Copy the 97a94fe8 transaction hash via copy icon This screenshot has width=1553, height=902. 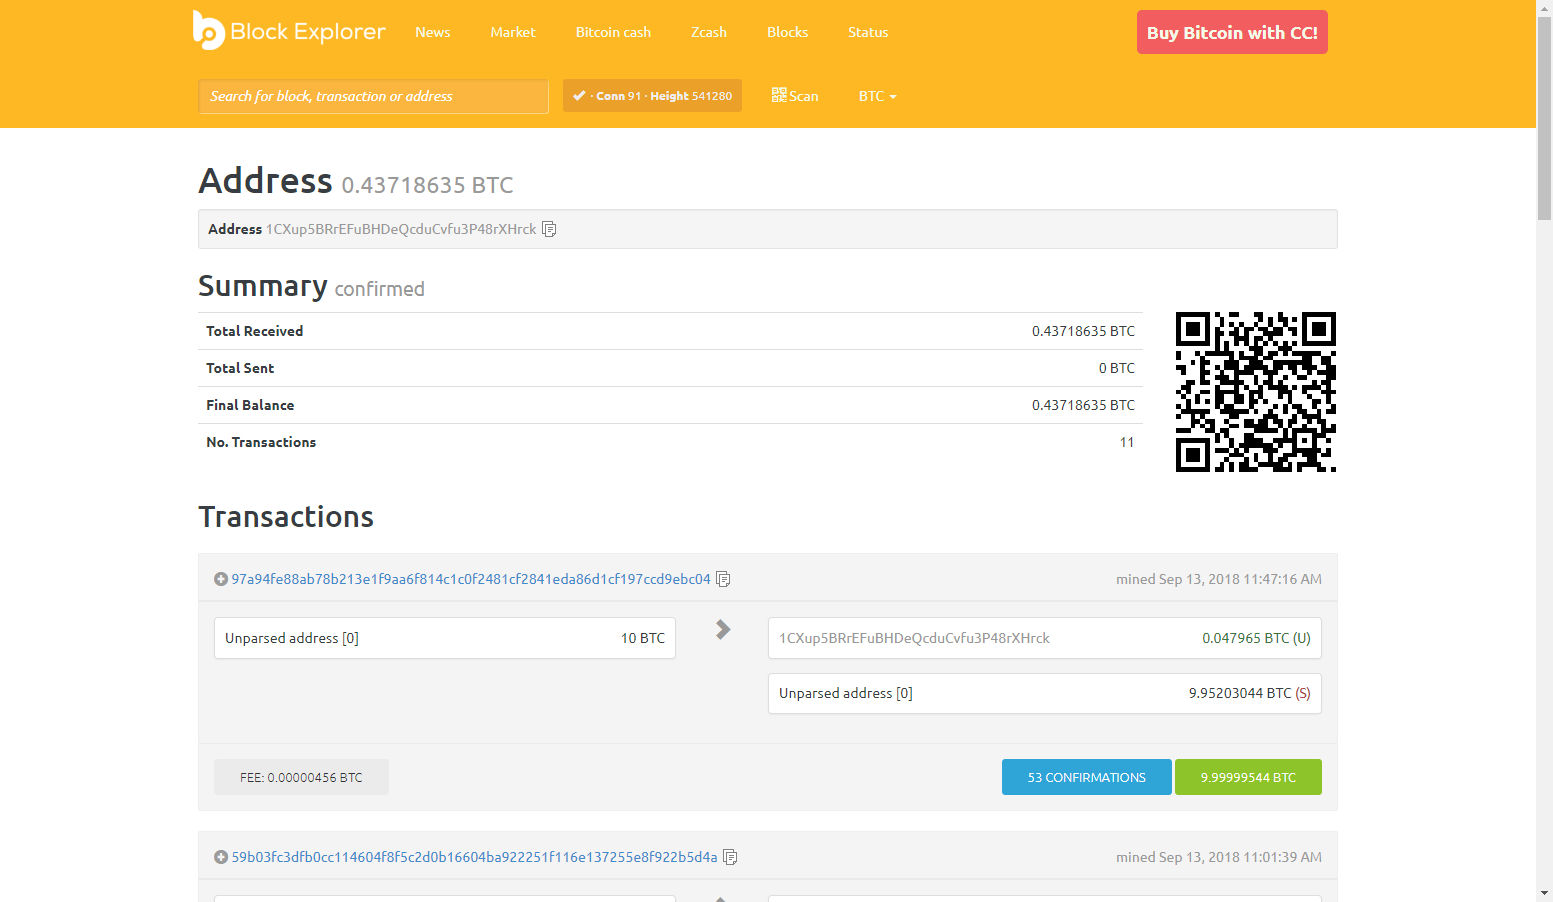tap(723, 579)
